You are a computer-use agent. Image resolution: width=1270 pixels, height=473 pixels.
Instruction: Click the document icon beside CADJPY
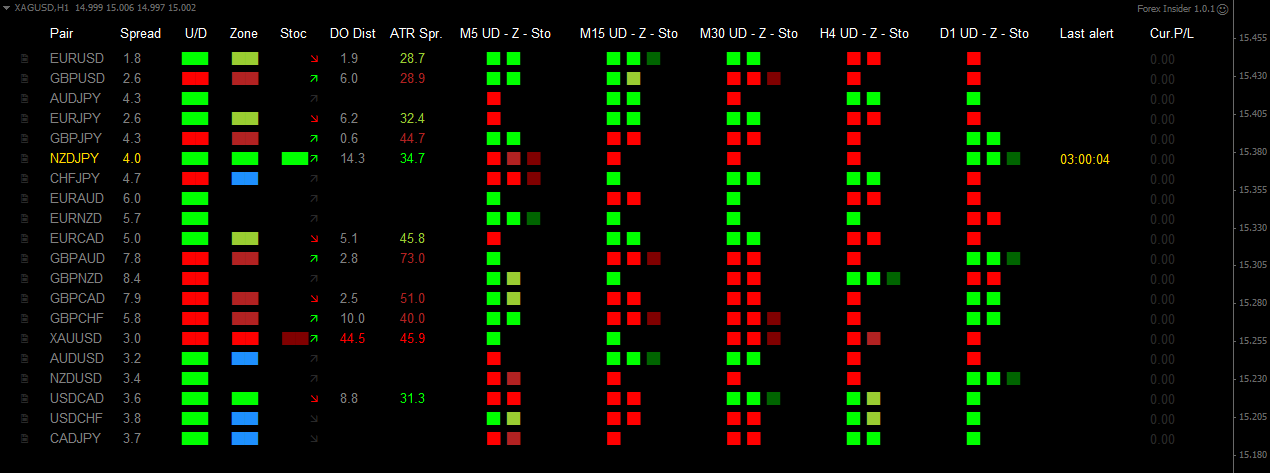pyautogui.click(x=25, y=439)
